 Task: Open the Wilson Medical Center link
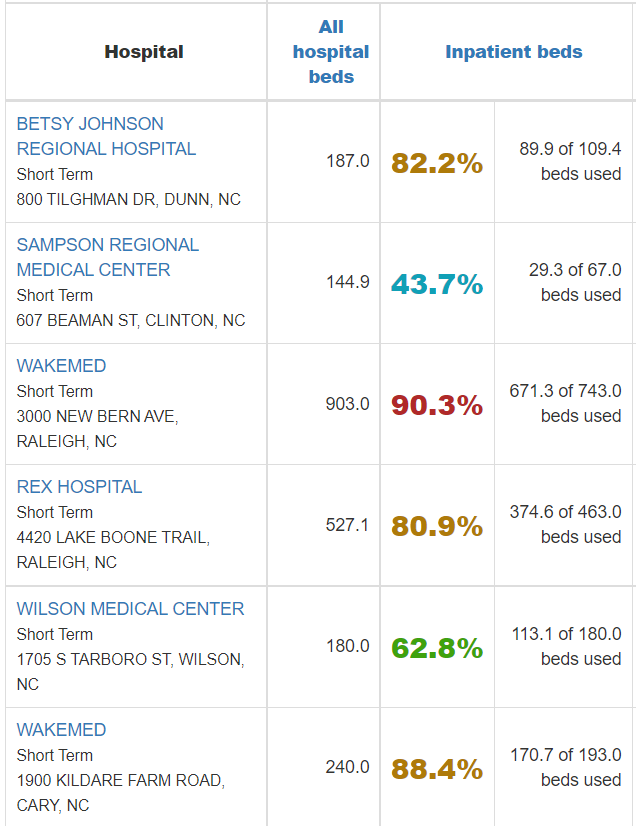(130, 609)
